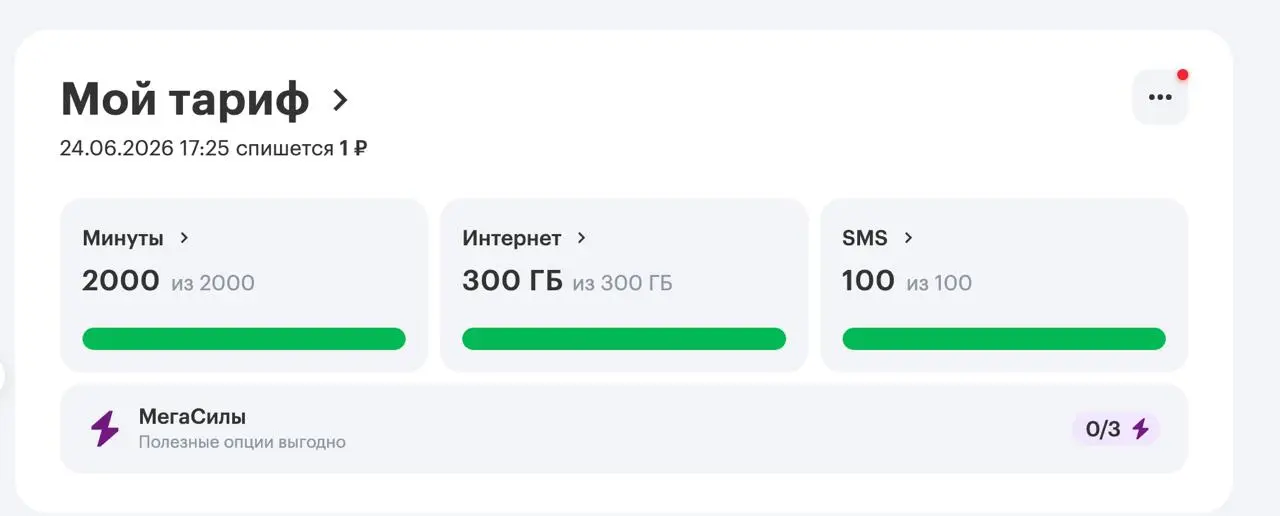This screenshot has width=1280, height=516.
Task: Open the МегаСилы options row
Action: 624,429
